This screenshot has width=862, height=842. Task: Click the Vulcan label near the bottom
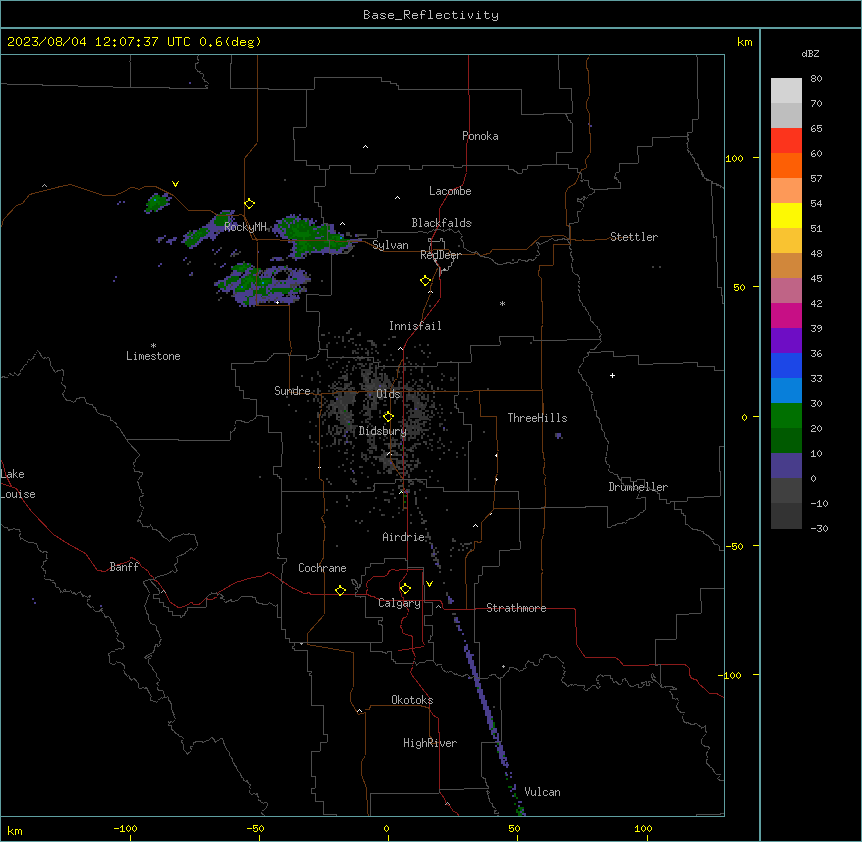543,792
